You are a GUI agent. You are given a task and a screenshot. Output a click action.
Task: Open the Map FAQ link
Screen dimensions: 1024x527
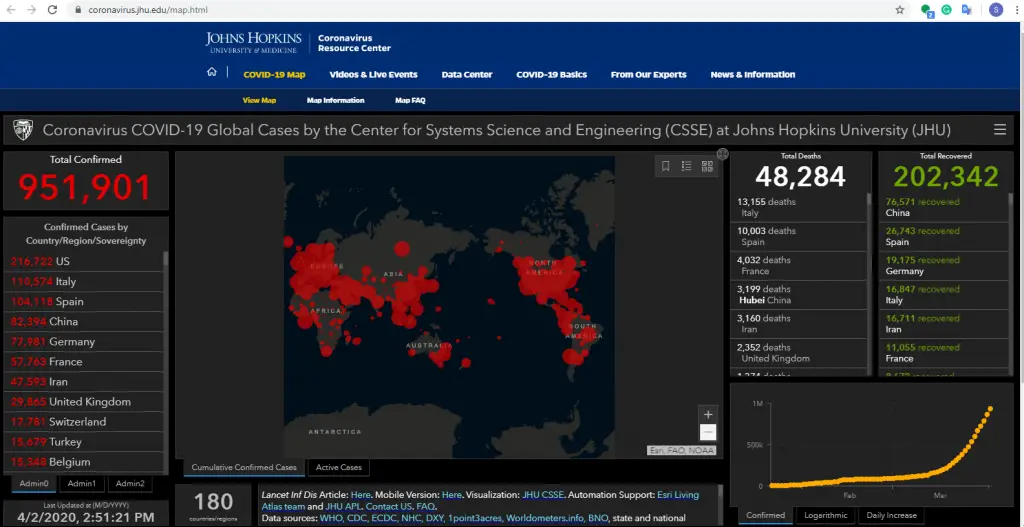point(410,101)
